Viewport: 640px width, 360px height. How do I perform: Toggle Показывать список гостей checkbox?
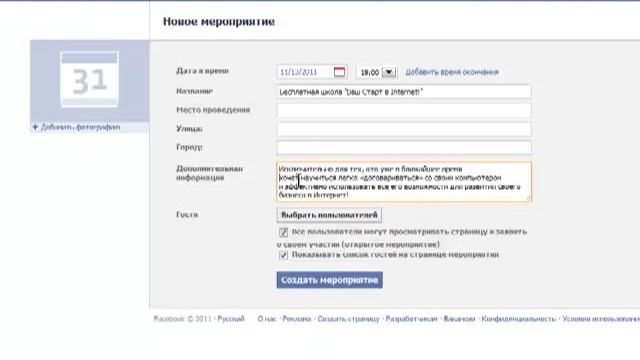(283, 255)
